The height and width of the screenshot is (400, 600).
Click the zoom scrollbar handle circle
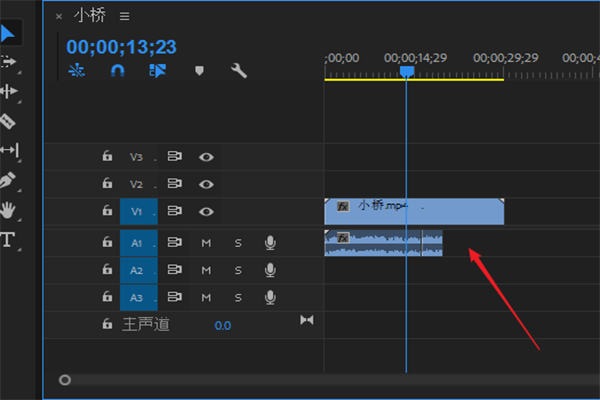tap(65, 380)
